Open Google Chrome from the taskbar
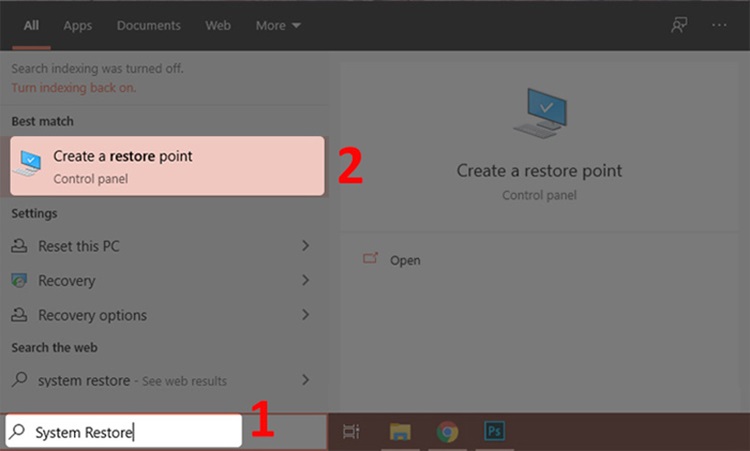750x451 pixels. [447, 432]
